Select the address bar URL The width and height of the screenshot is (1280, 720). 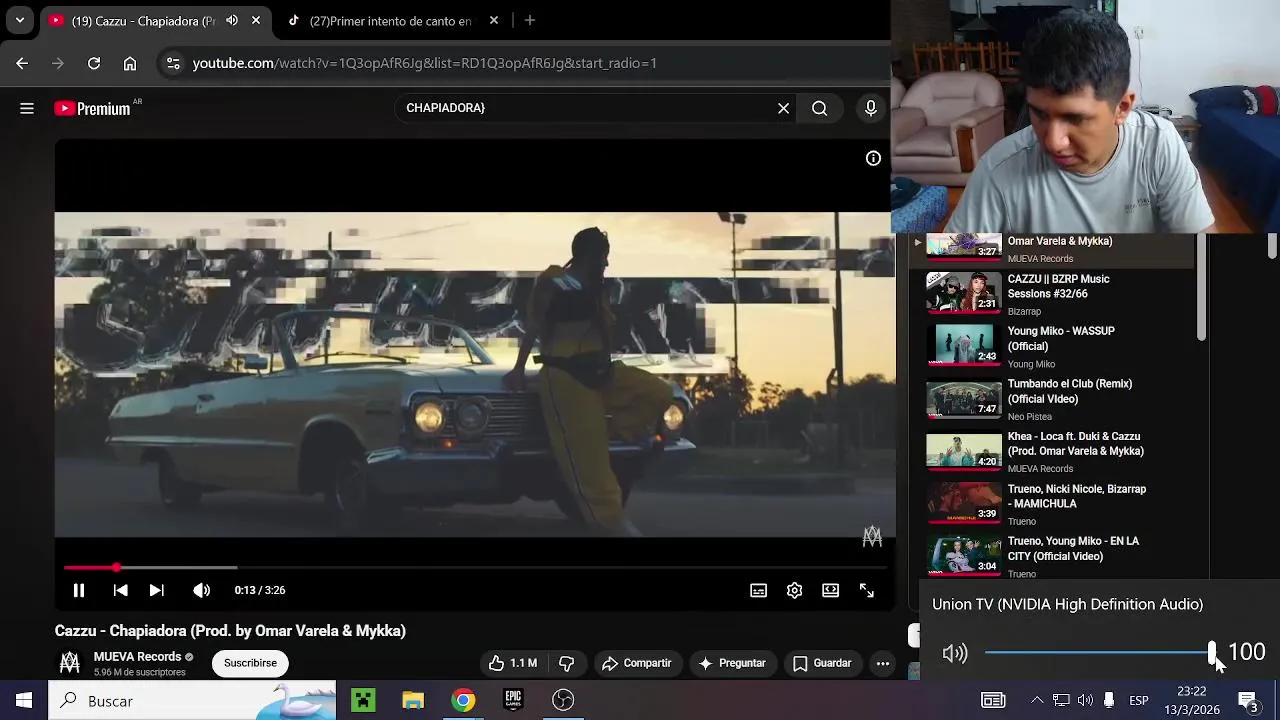424,63
